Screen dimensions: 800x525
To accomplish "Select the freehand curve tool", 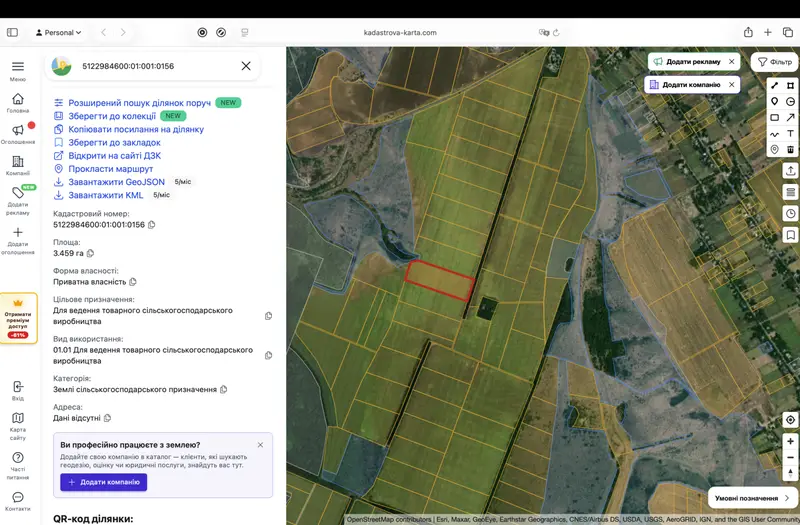I will click(x=774, y=134).
